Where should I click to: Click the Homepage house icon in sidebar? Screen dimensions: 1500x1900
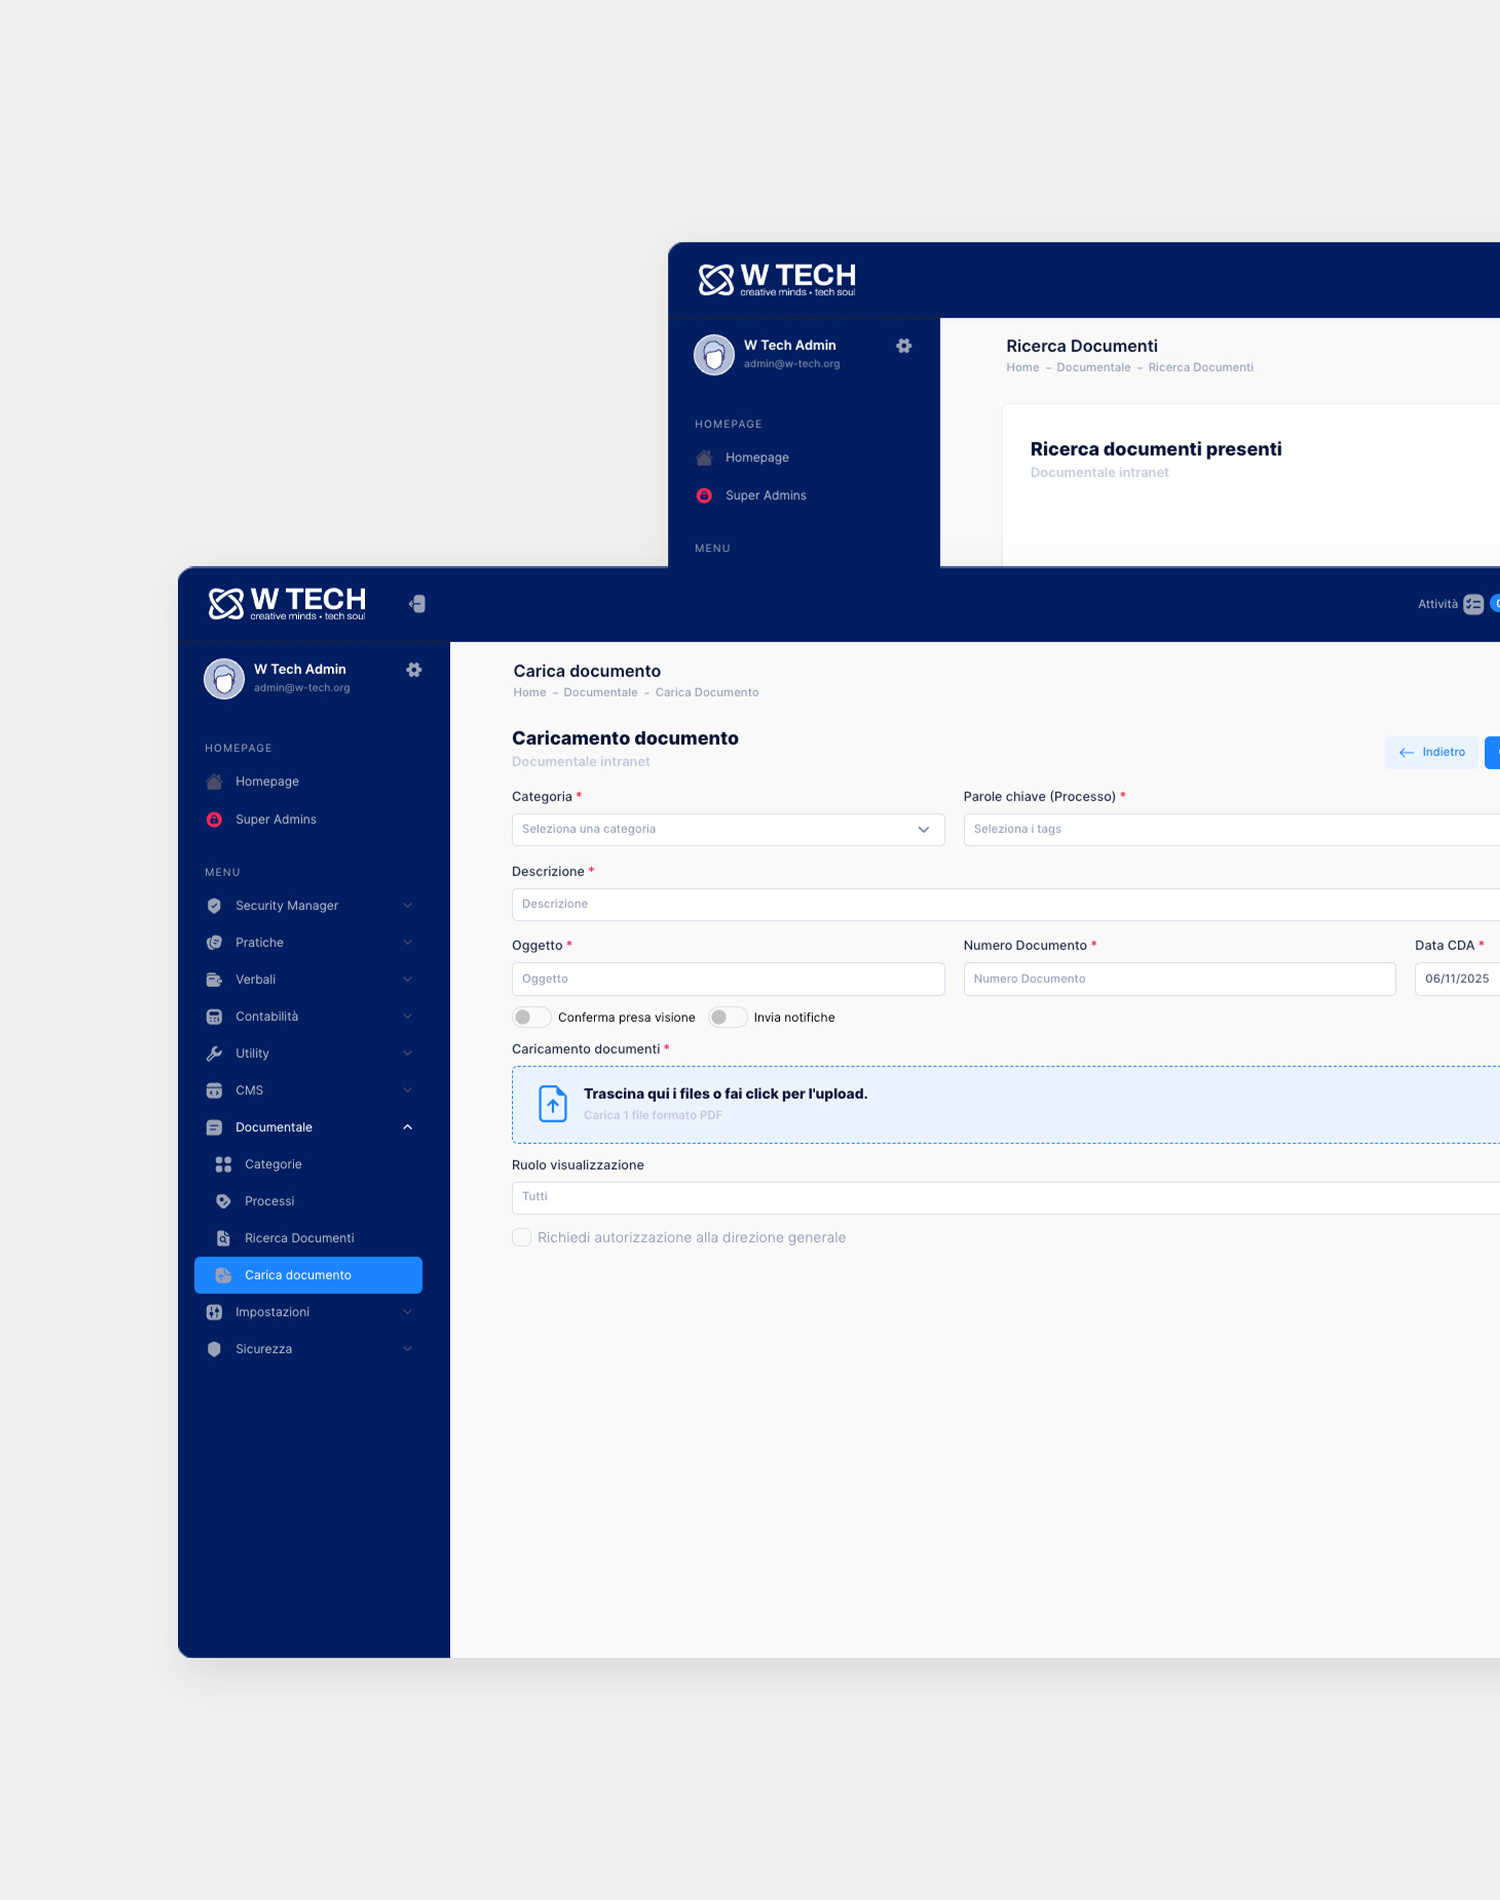pyautogui.click(x=214, y=782)
